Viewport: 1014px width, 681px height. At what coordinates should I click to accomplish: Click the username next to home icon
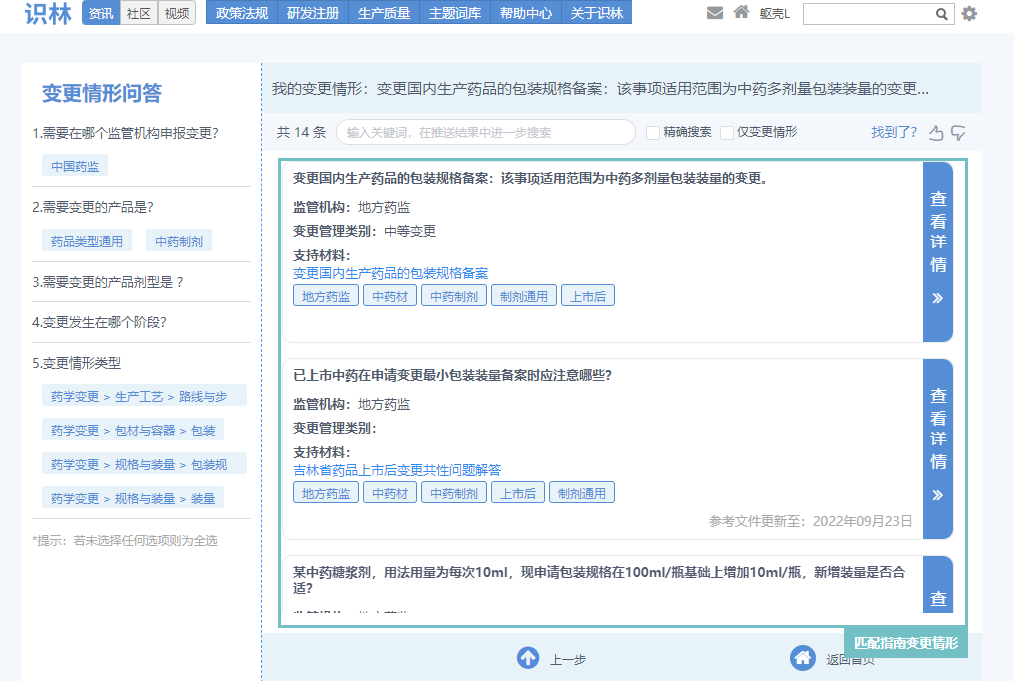[775, 14]
